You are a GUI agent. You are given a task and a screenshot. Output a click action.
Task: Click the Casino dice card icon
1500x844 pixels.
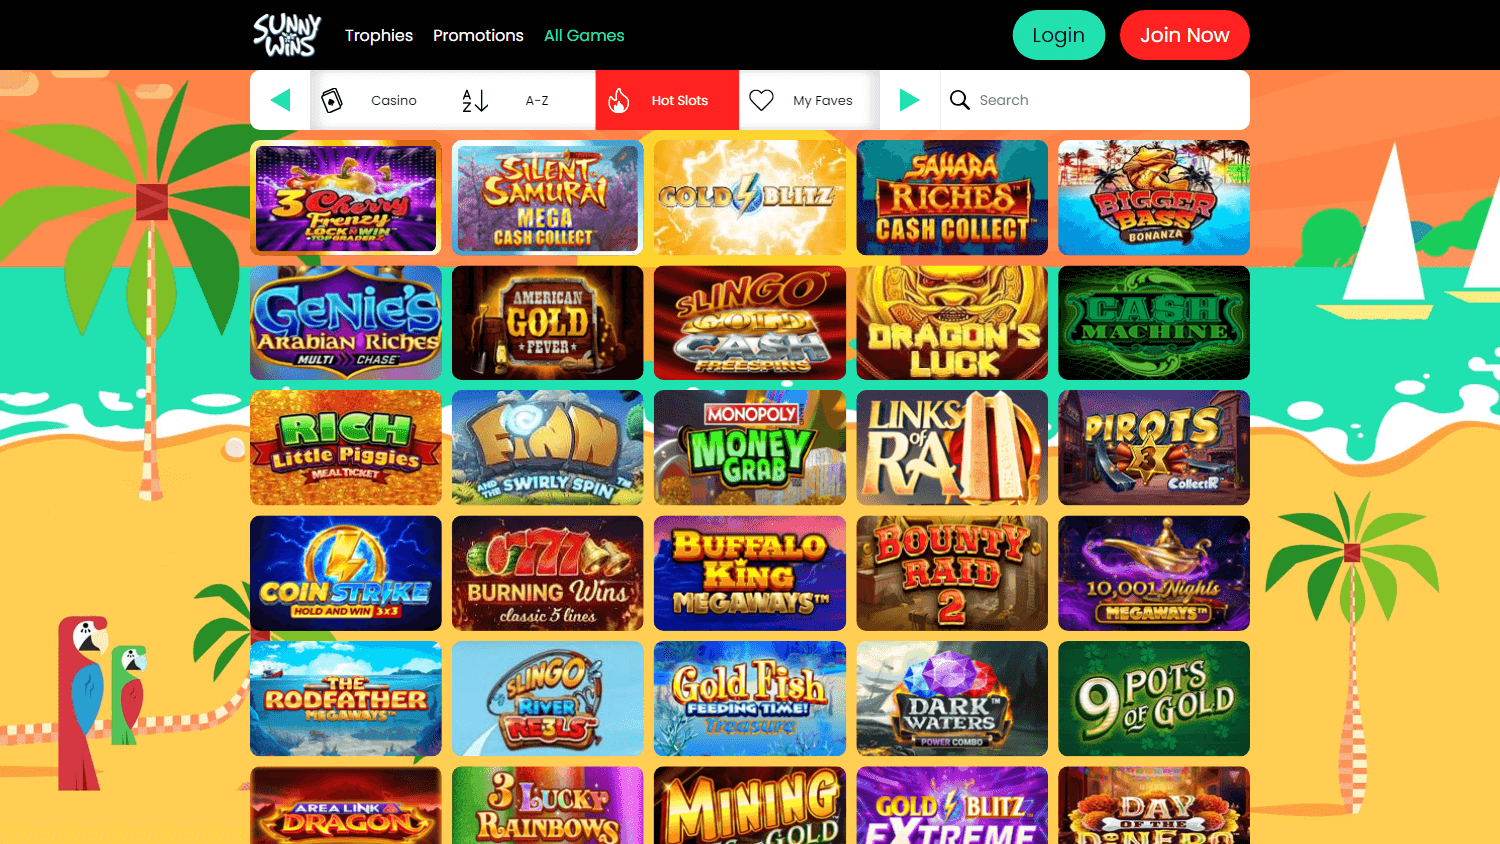click(x=332, y=100)
